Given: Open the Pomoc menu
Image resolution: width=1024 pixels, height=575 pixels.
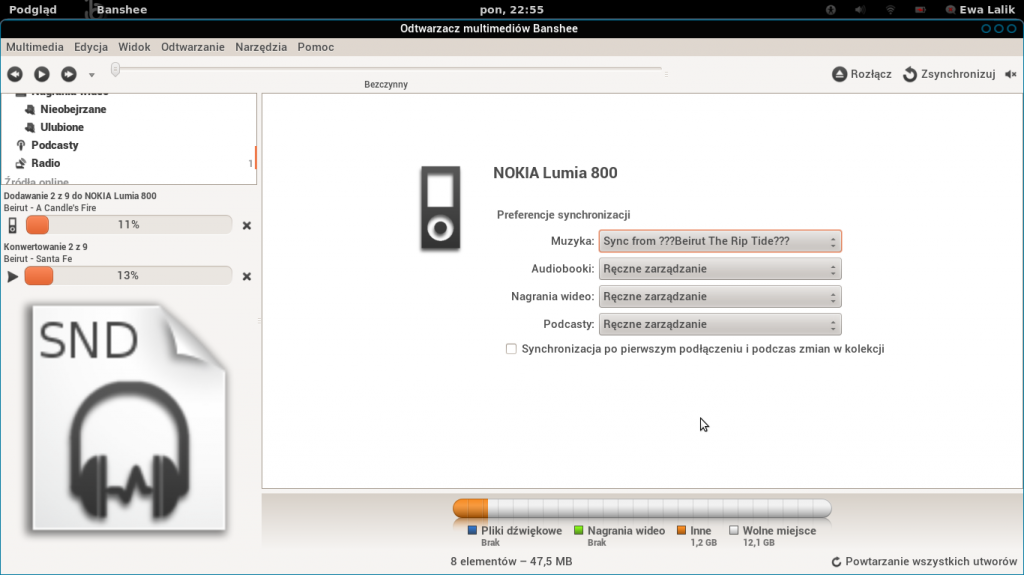Looking at the screenshot, I should point(315,47).
